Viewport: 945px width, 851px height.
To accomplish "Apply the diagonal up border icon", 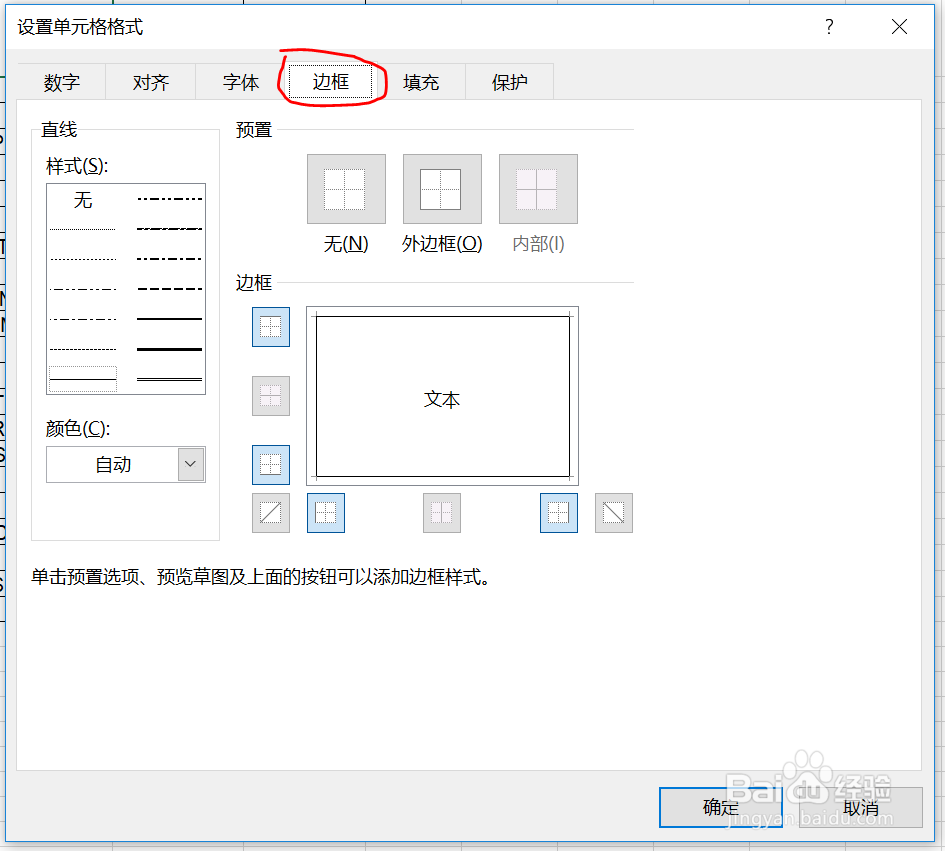I will click(x=271, y=513).
